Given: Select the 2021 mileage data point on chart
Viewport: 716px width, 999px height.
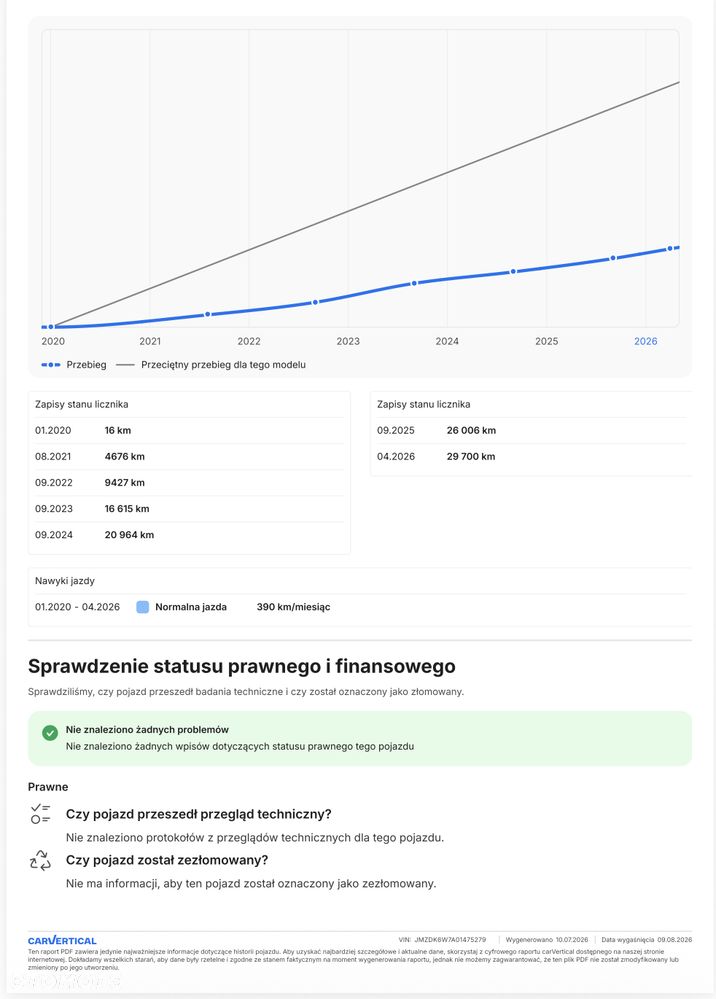Looking at the screenshot, I should 208,314.
